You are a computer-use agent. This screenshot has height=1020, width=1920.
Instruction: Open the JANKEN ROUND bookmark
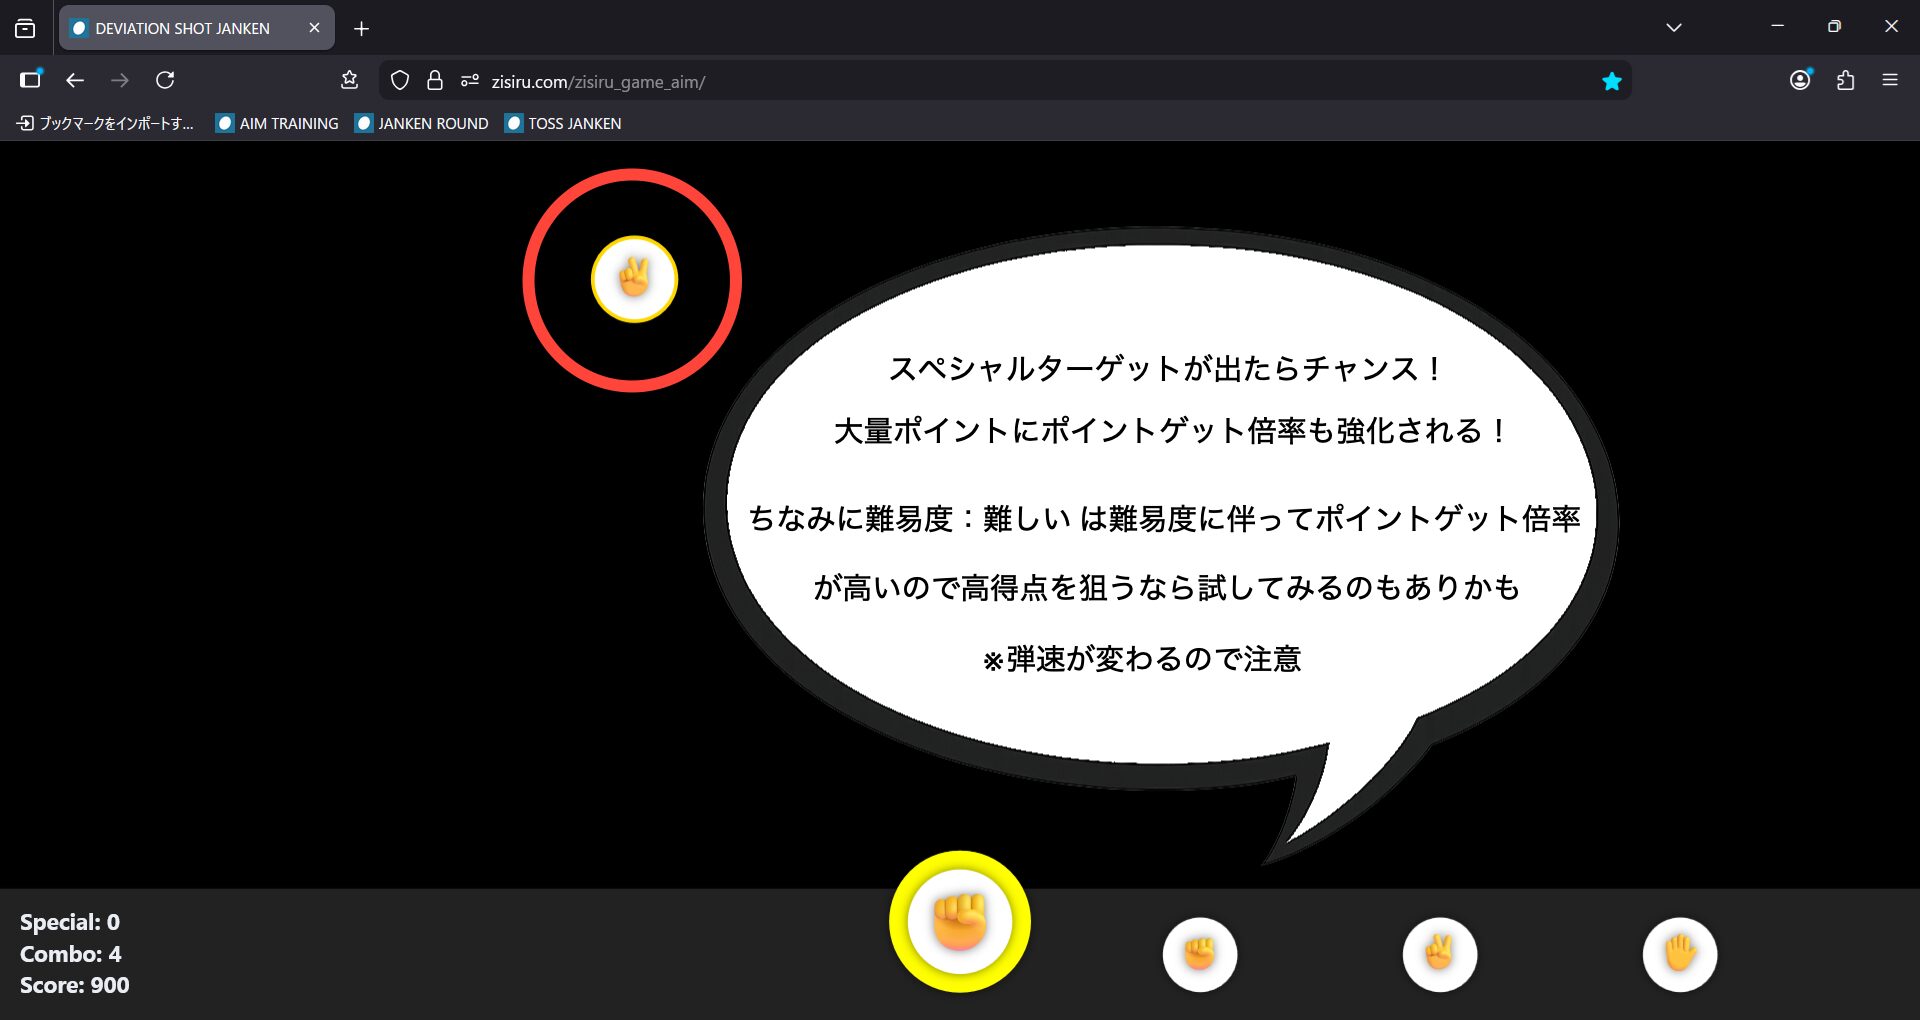click(422, 123)
